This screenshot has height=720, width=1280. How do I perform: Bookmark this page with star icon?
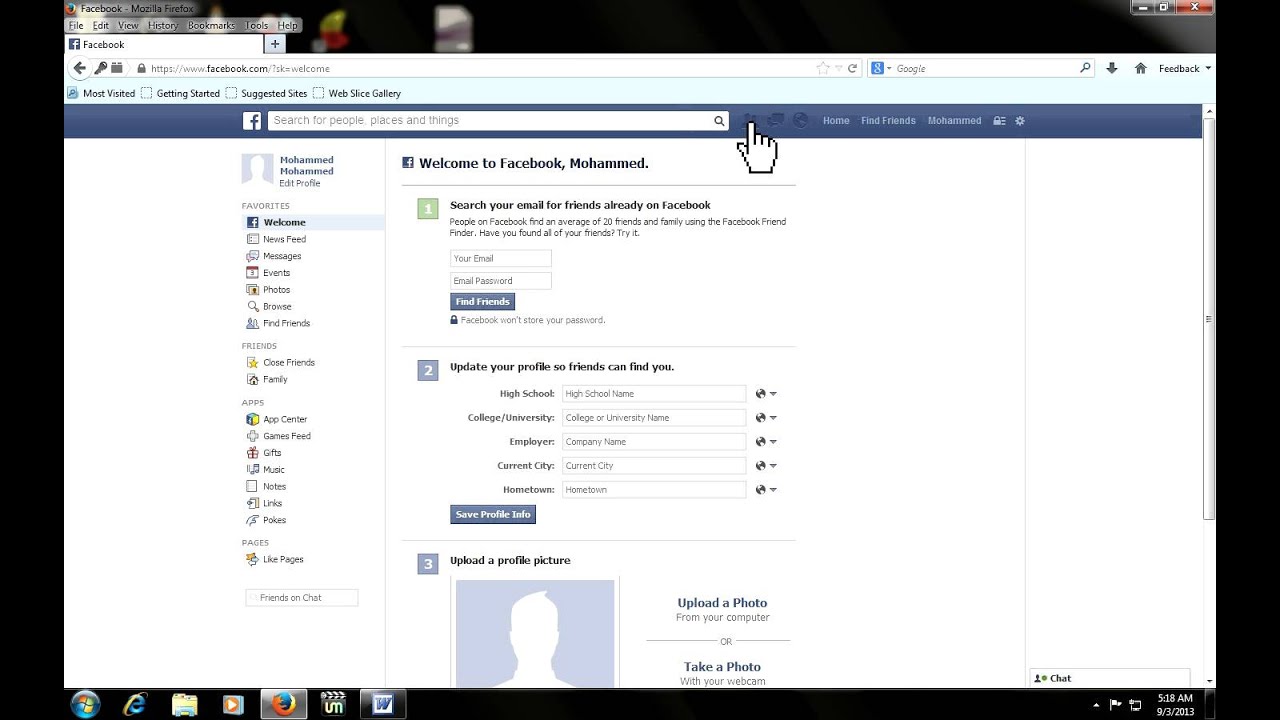pos(823,68)
